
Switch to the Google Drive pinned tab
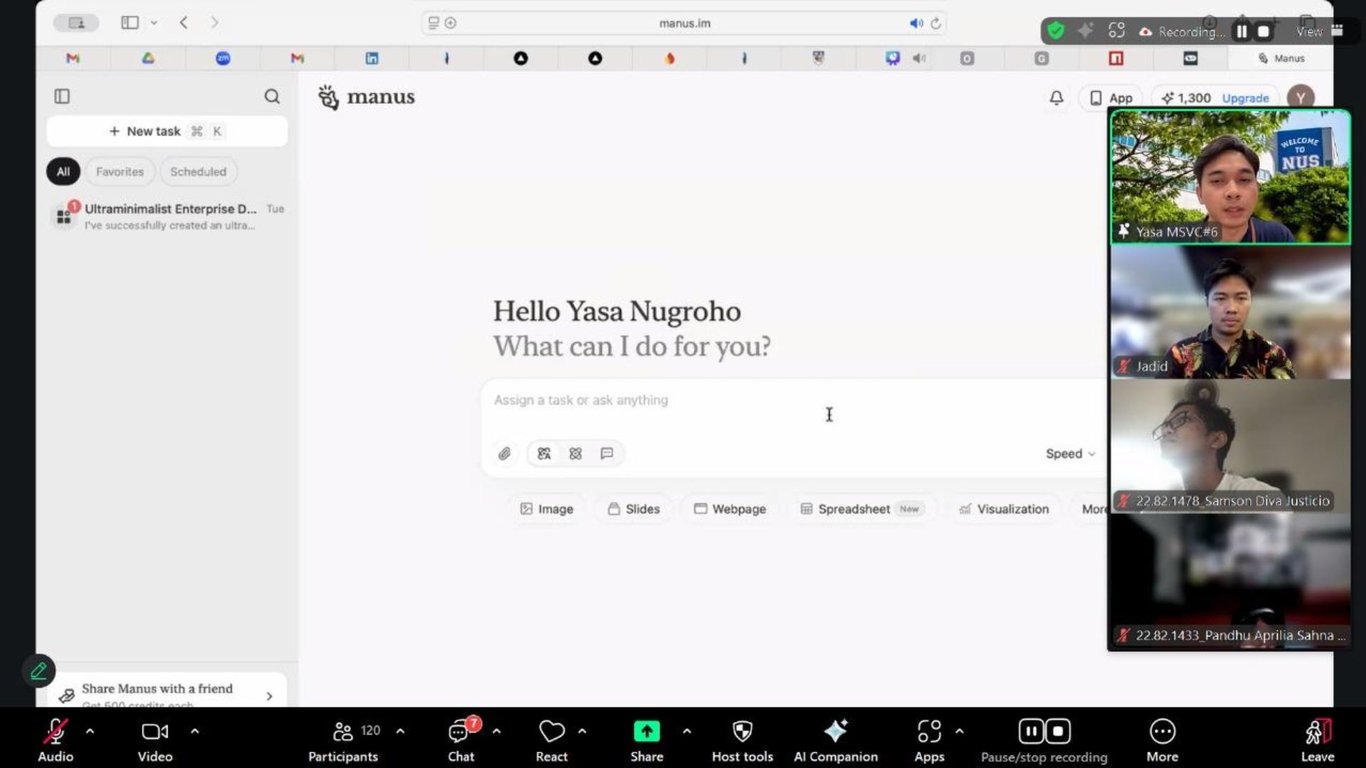pos(148,59)
